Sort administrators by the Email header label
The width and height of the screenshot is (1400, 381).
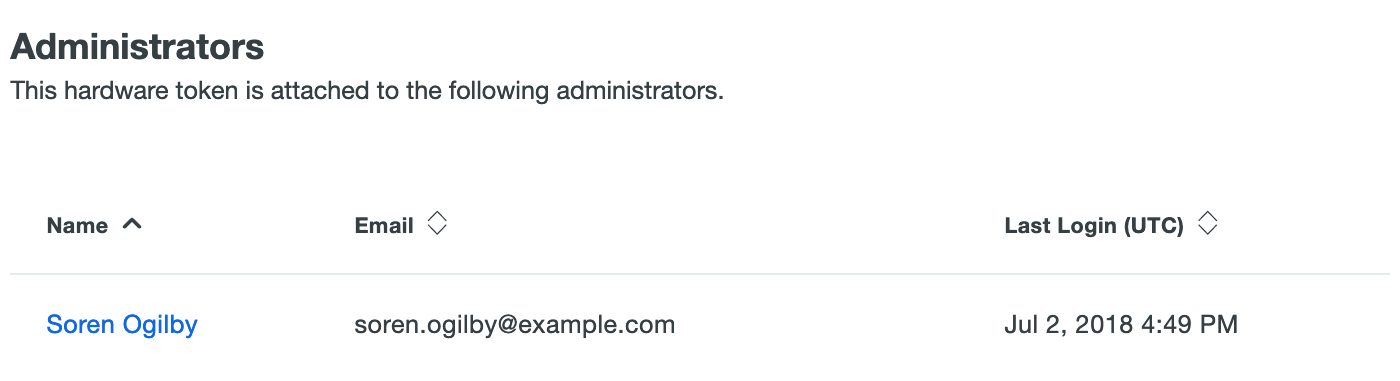point(384,226)
